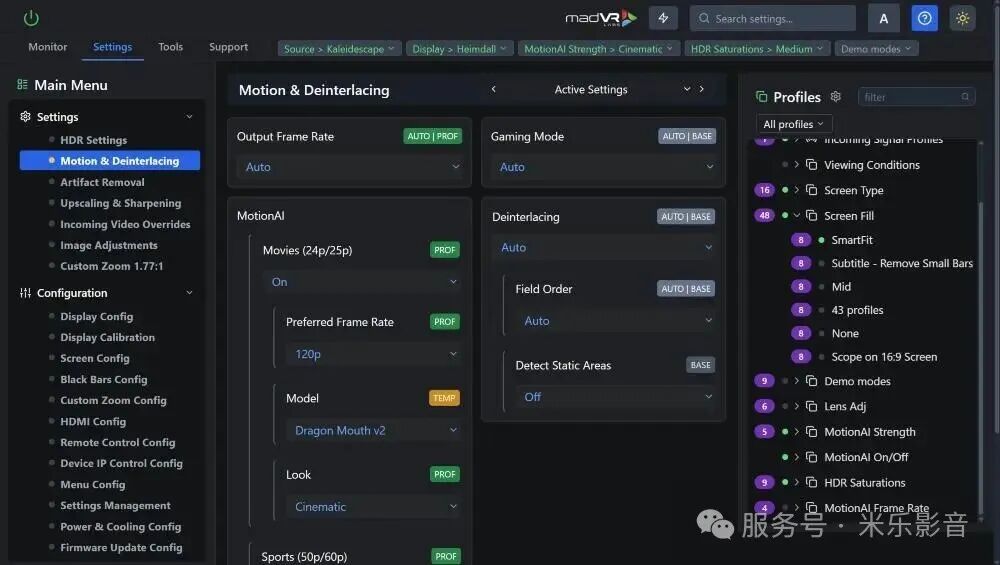Open the help question mark icon

click(x=925, y=18)
